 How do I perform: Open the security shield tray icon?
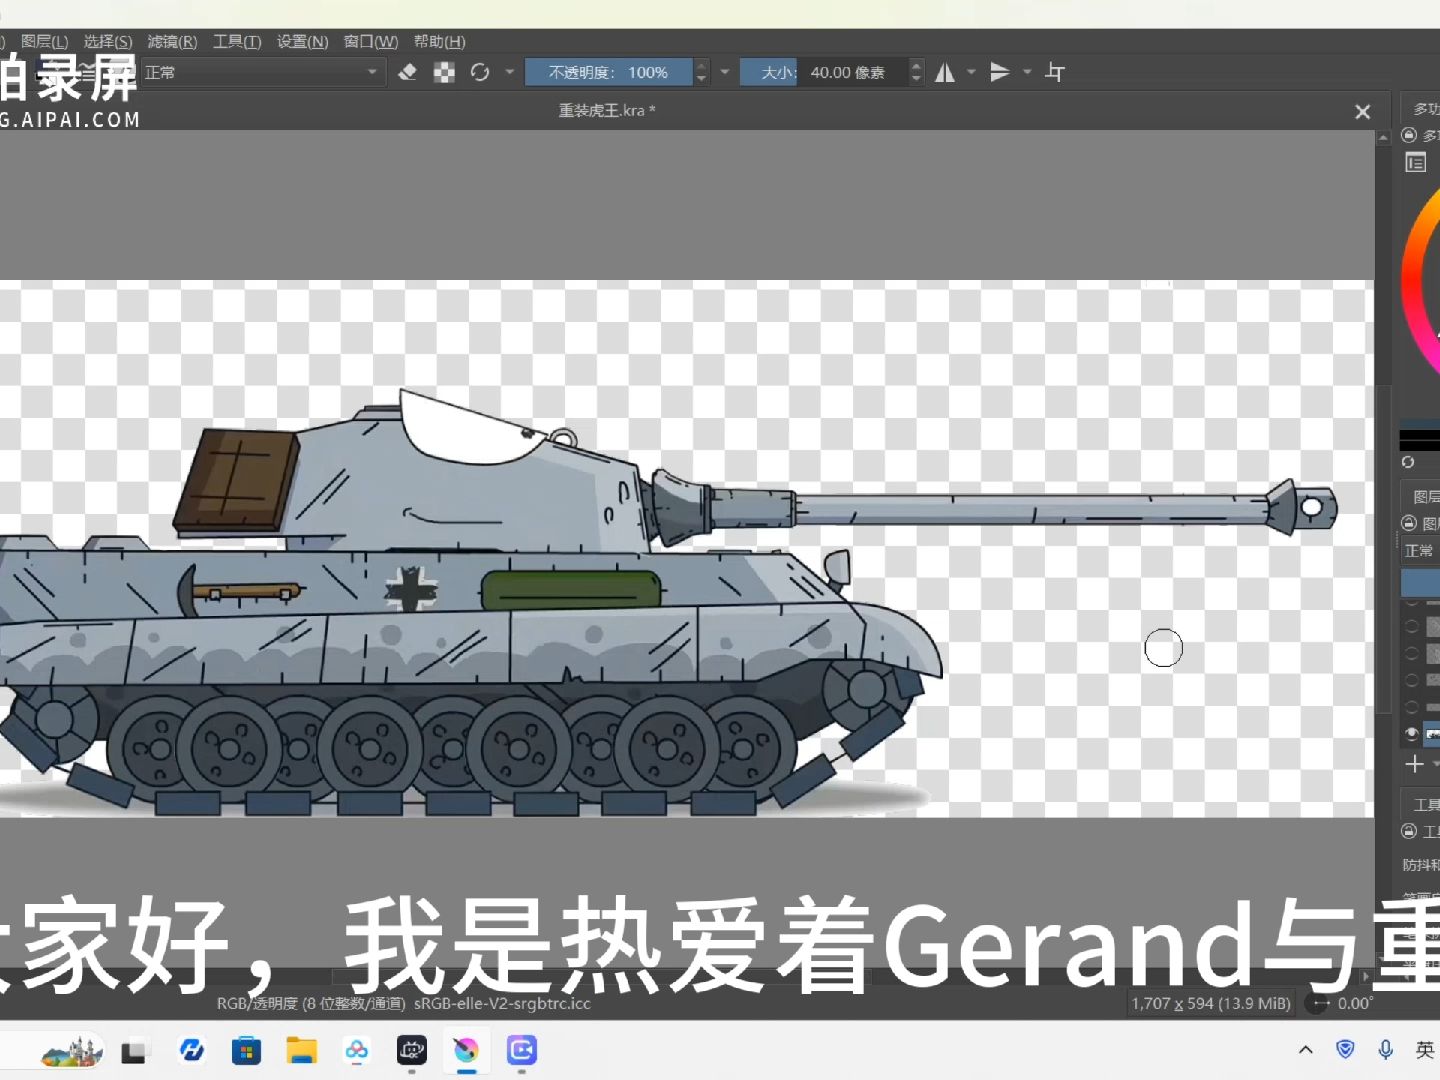1346,1049
